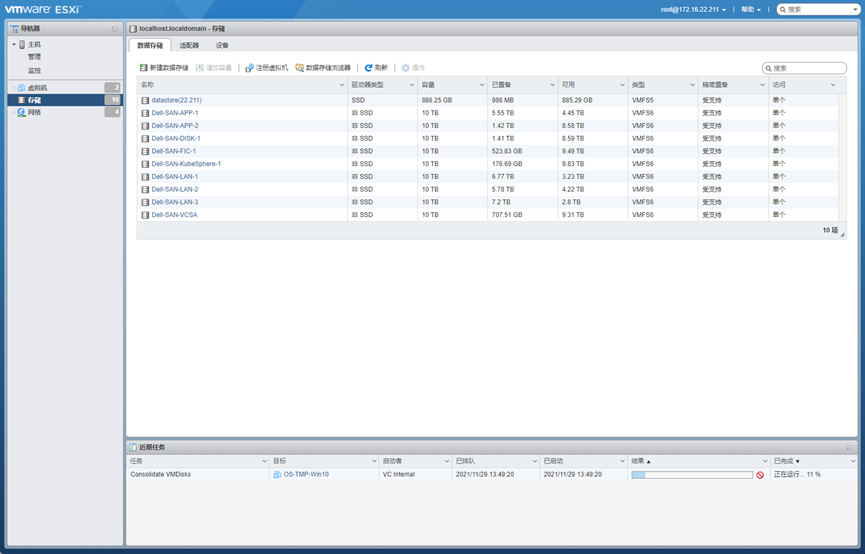Expand the Virtual Machines (虚拟机) tree node
The image size is (865, 554).
point(14,88)
